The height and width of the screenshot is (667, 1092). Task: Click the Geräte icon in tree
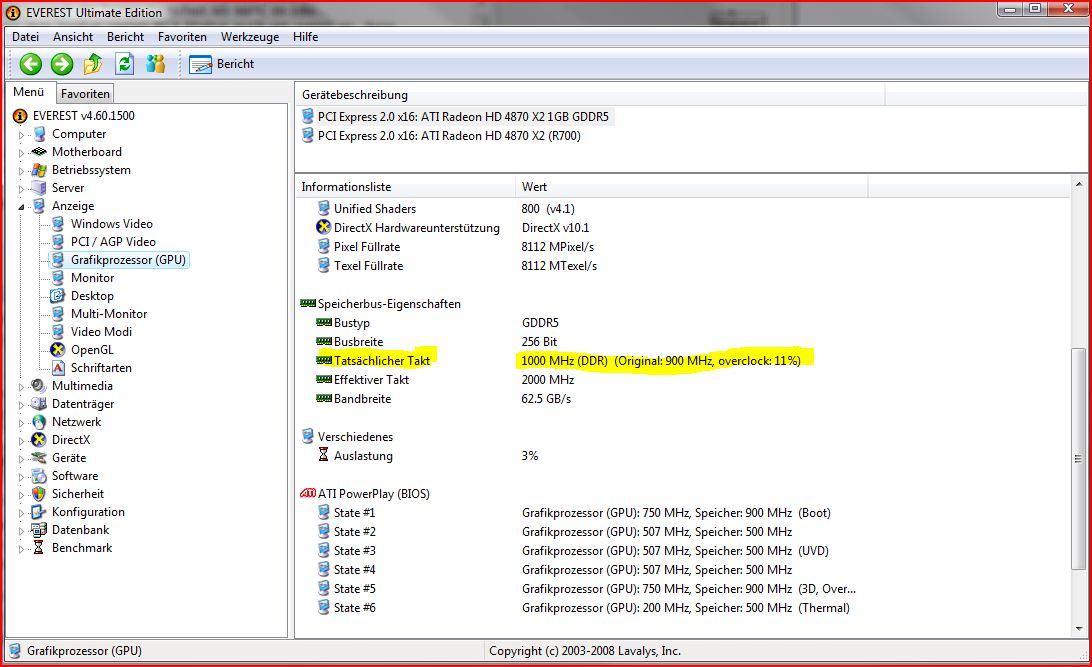click(39, 457)
